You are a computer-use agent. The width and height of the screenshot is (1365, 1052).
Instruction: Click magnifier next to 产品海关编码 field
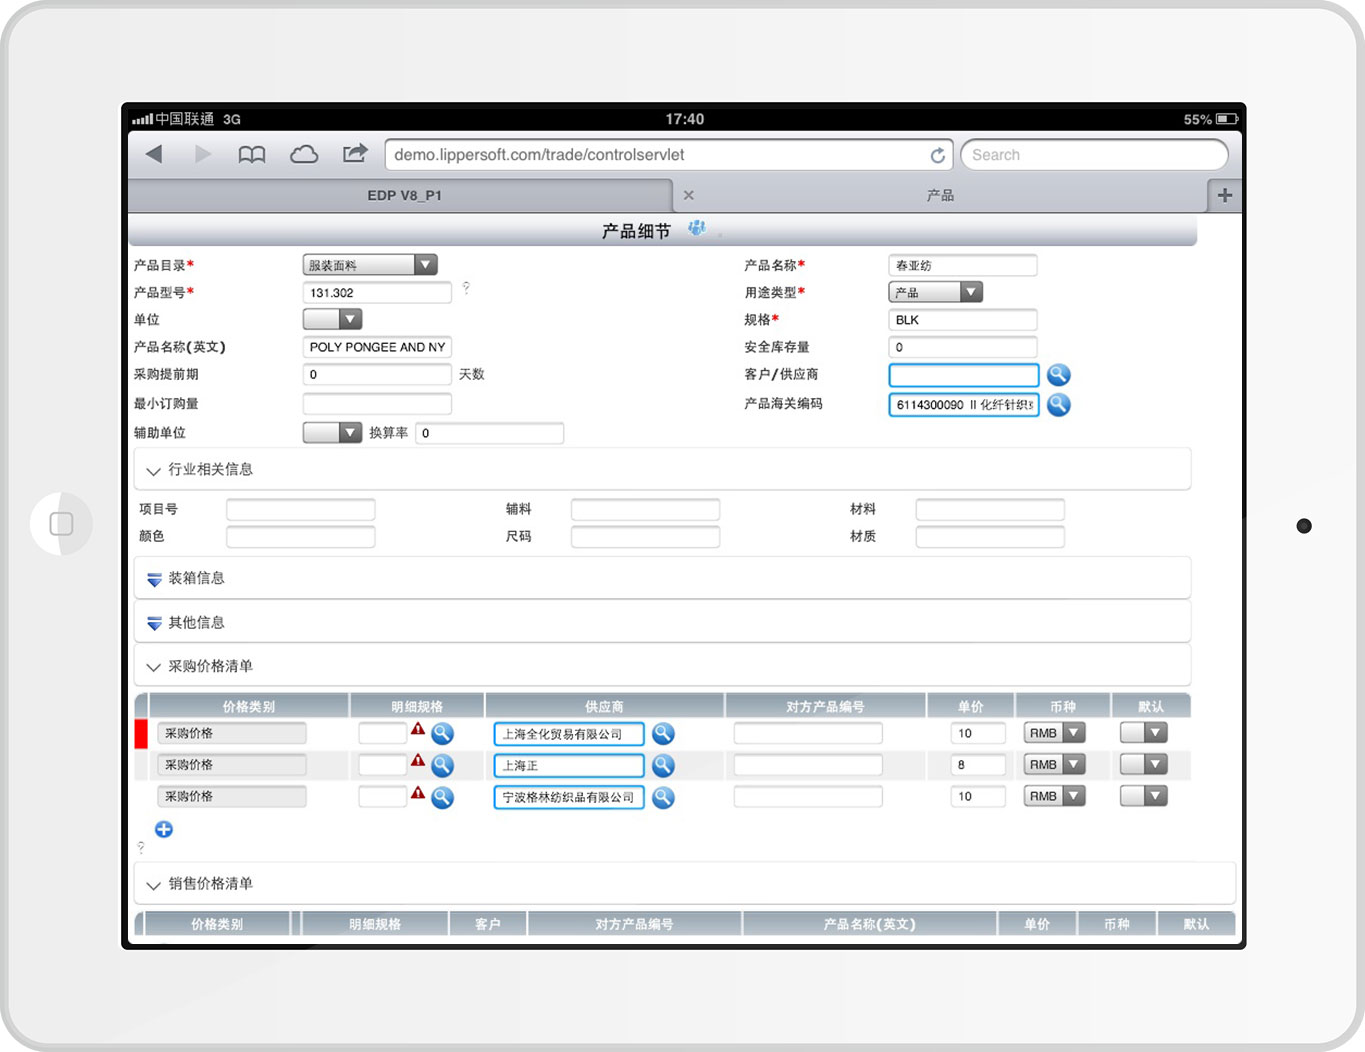pyautogui.click(x=1058, y=405)
